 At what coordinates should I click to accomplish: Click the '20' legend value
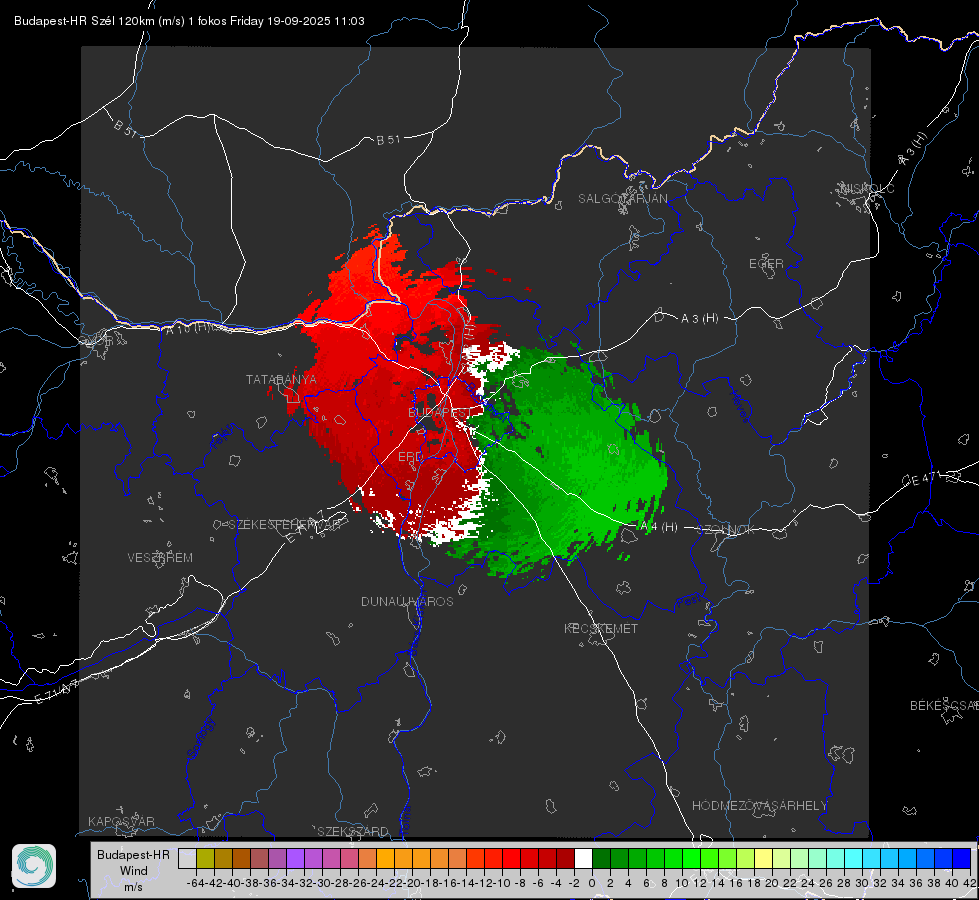[772, 883]
